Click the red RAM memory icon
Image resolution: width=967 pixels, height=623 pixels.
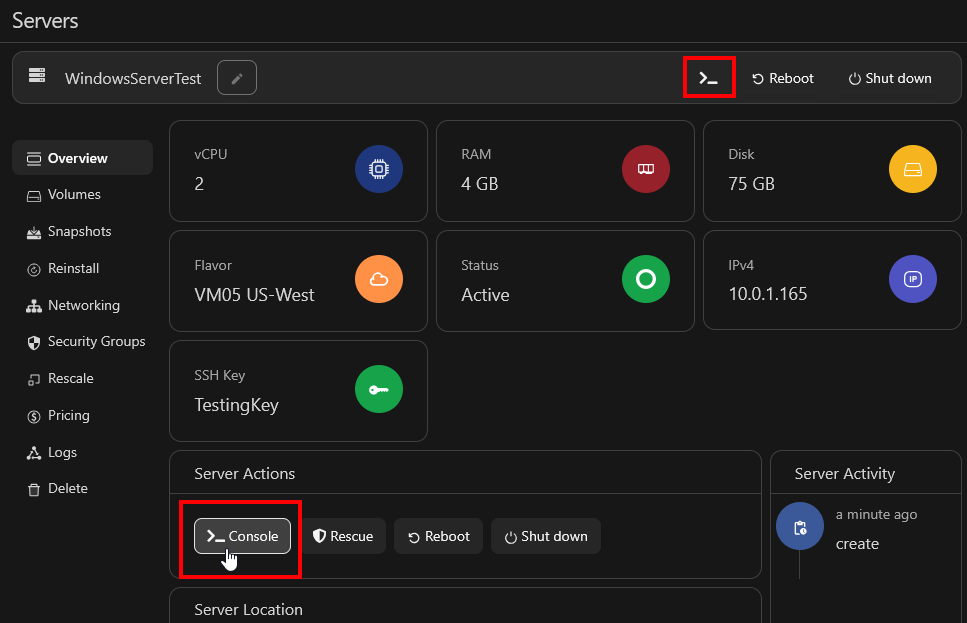coord(646,170)
